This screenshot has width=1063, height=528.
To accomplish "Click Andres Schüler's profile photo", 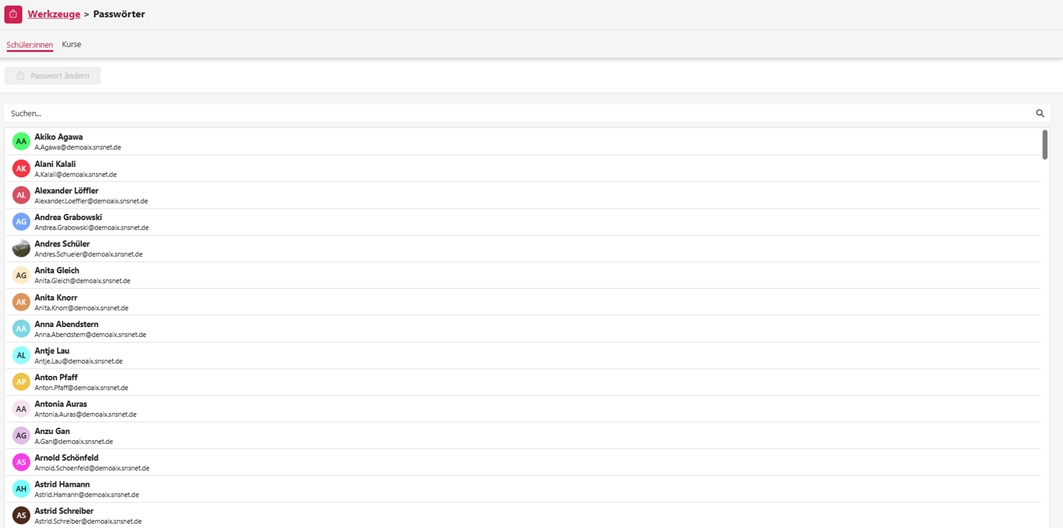I will point(21,248).
